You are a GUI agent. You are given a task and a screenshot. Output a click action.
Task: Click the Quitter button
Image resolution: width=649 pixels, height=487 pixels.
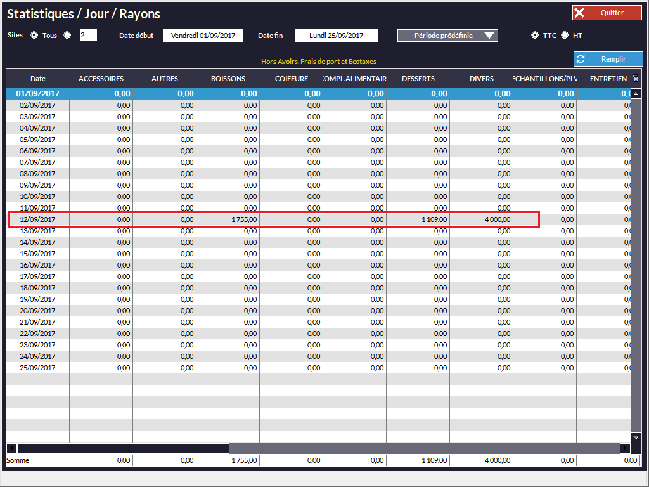pos(606,14)
